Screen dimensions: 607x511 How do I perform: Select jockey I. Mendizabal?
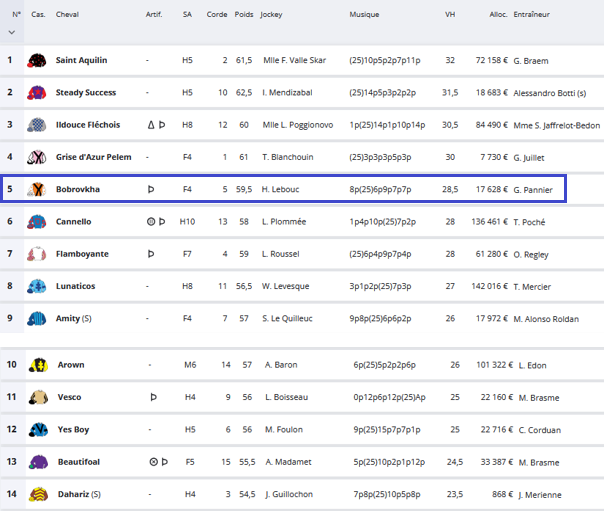pyautogui.click(x=287, y=93)
